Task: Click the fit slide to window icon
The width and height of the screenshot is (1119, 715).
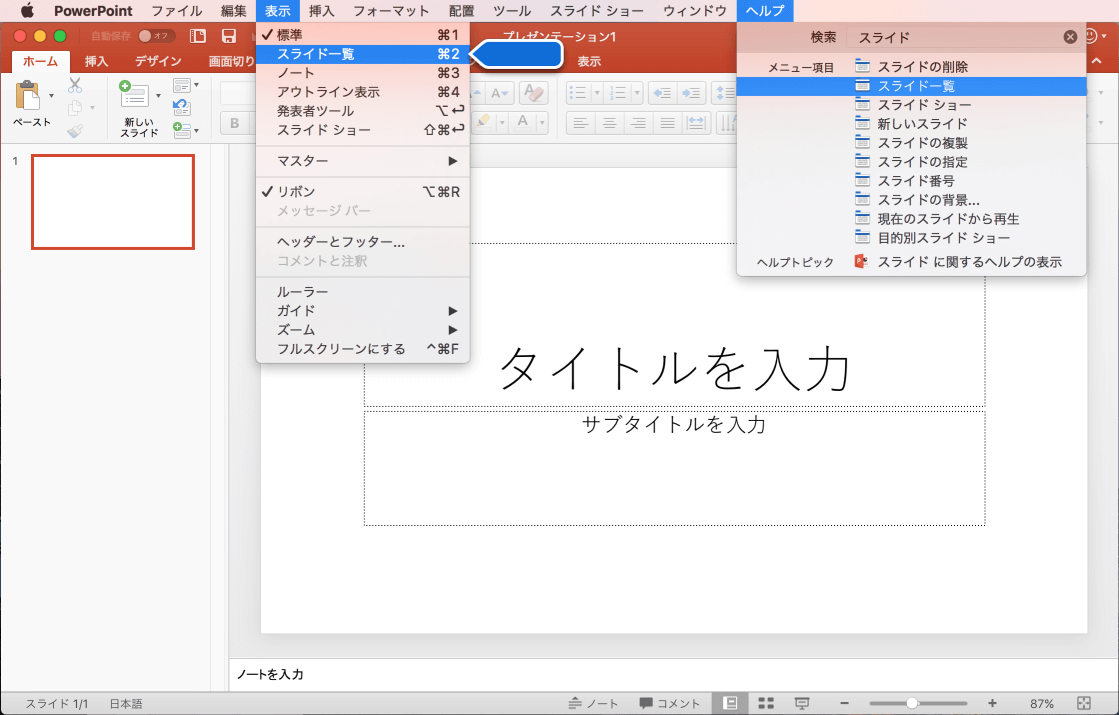Action: pos(1083,703)
